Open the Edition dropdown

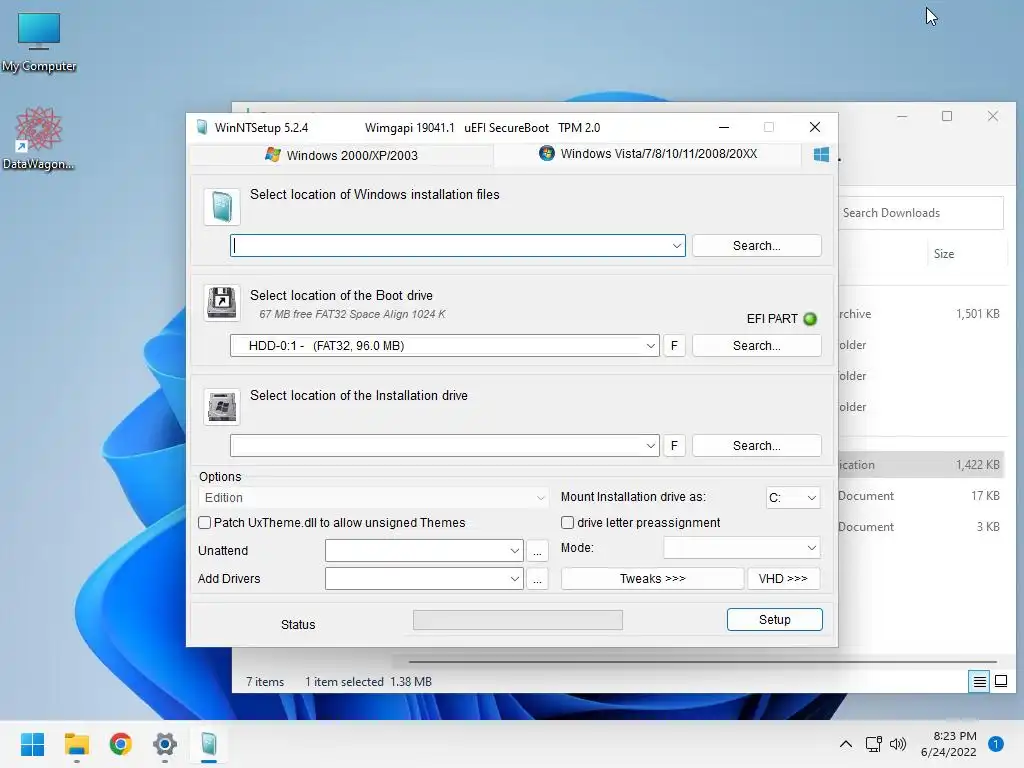click(x=372, y=498)
